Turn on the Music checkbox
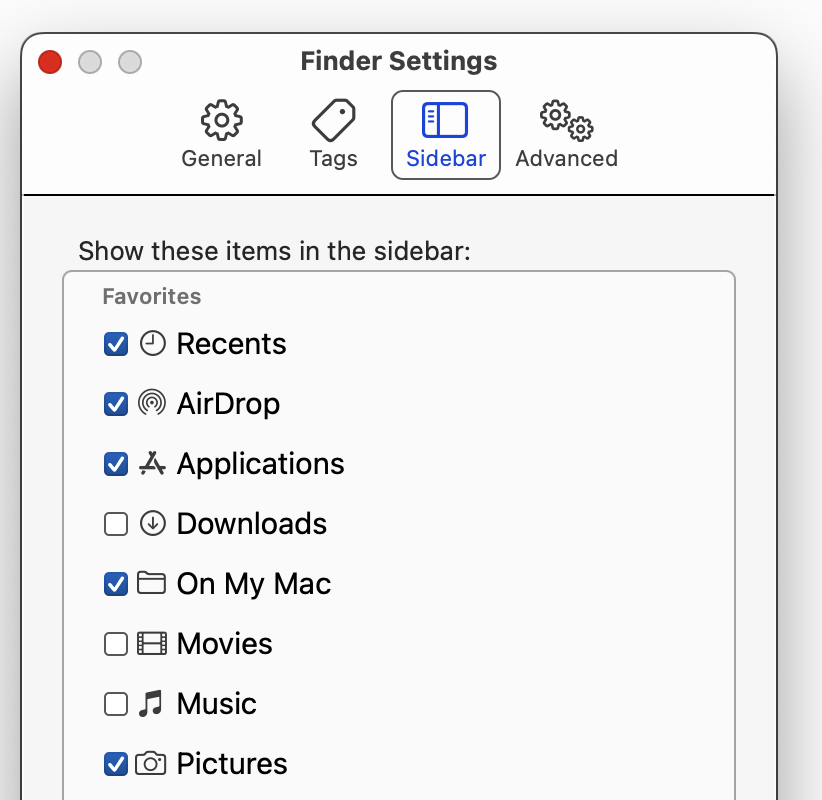Viewport: 822px width, 800px height. pos(116,704)
